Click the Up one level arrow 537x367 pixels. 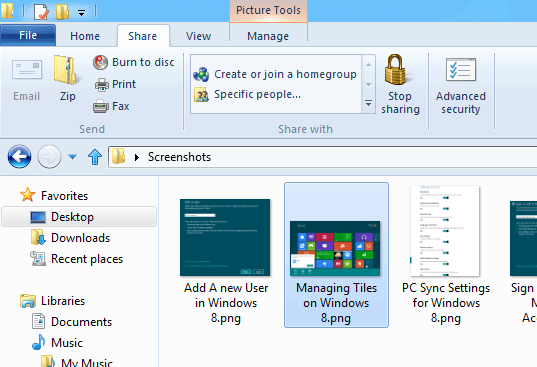point(95,157)
